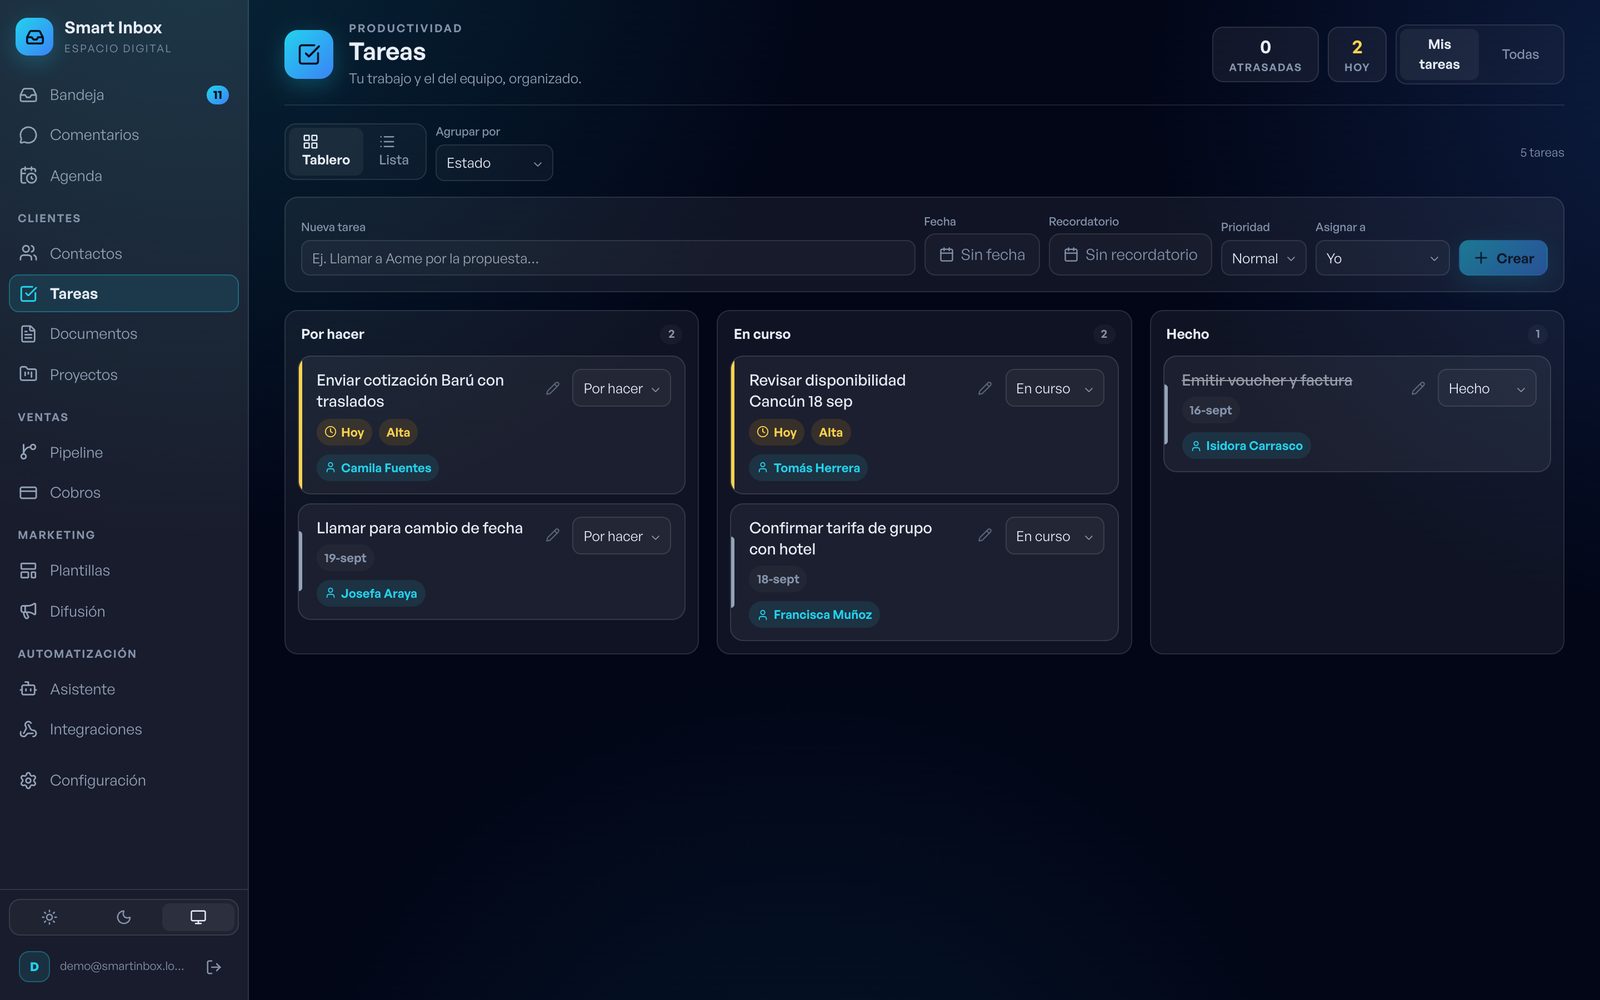The width and height of the screenshot is (1600, 1000).
Task: Open Proyectos section
Action: point(124,375)
